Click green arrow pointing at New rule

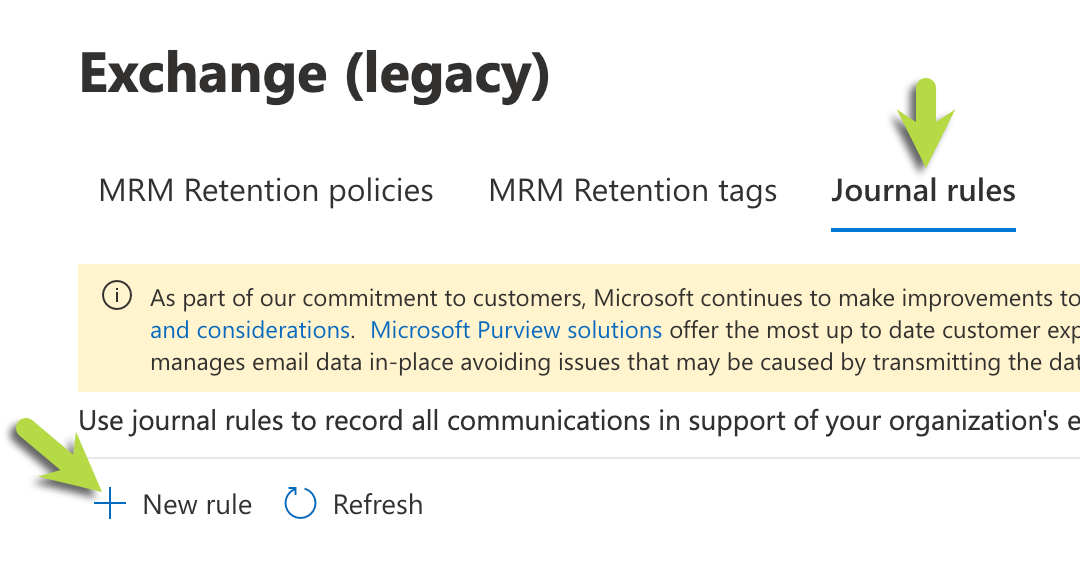(x=60, y=456)
